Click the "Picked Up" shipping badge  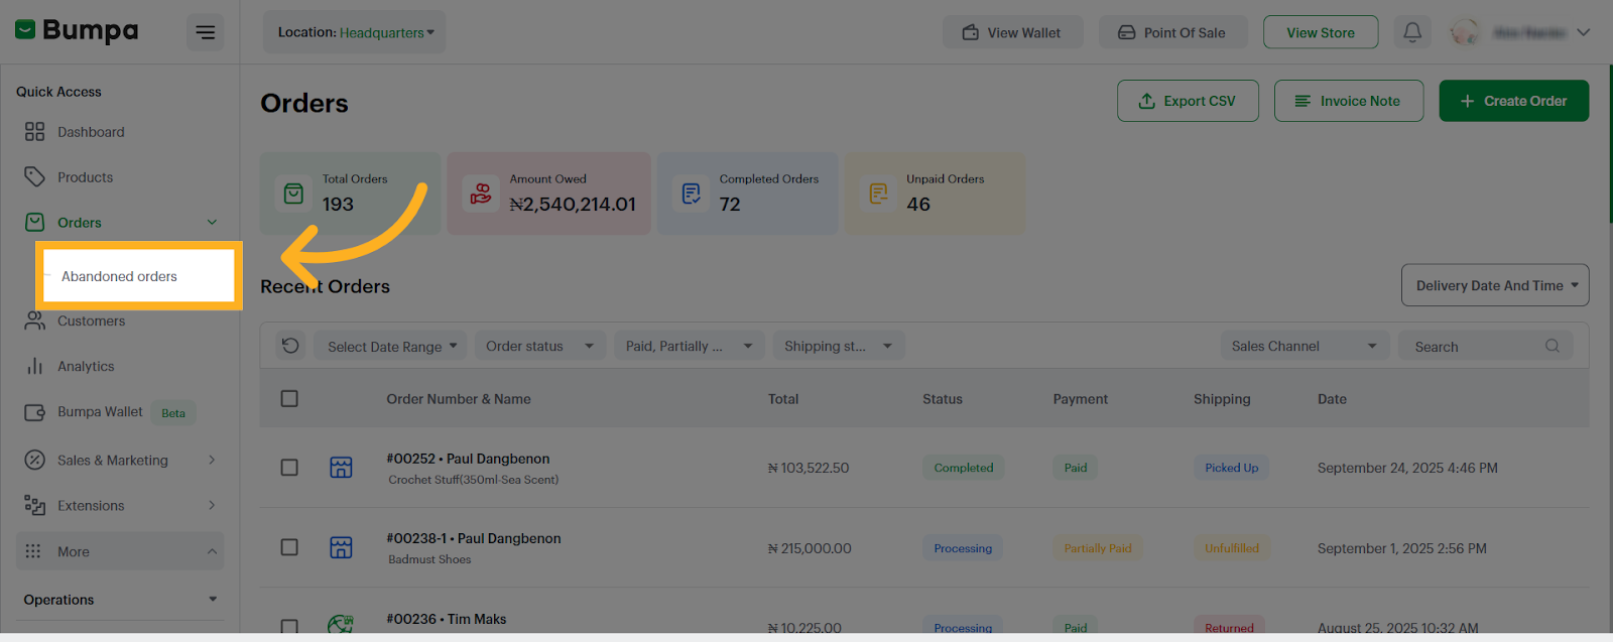pos(1231,467)
